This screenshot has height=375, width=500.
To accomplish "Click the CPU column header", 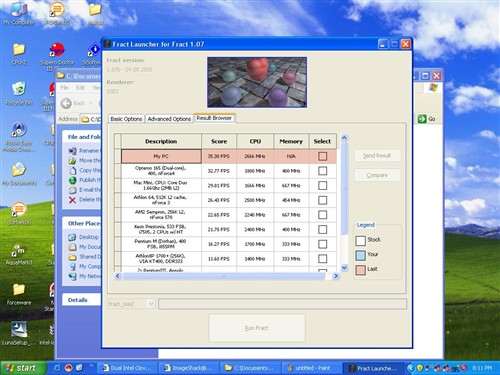I will (255, 141).
